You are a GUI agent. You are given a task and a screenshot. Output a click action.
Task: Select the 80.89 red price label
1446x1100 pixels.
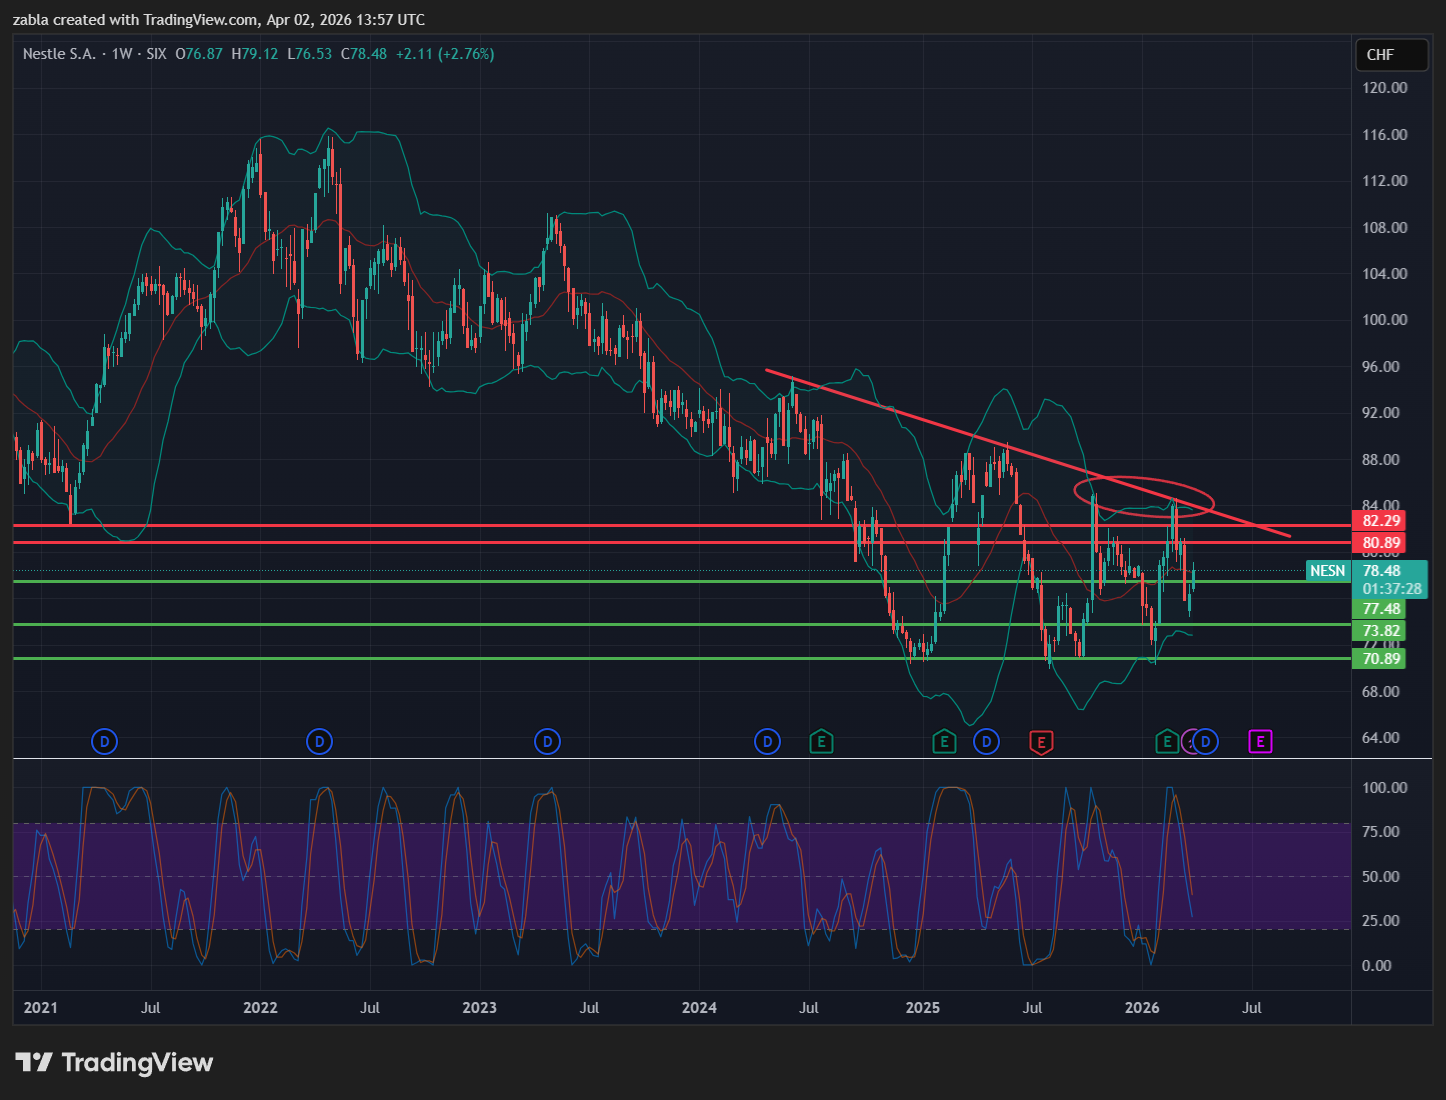tap(1380, 543)
